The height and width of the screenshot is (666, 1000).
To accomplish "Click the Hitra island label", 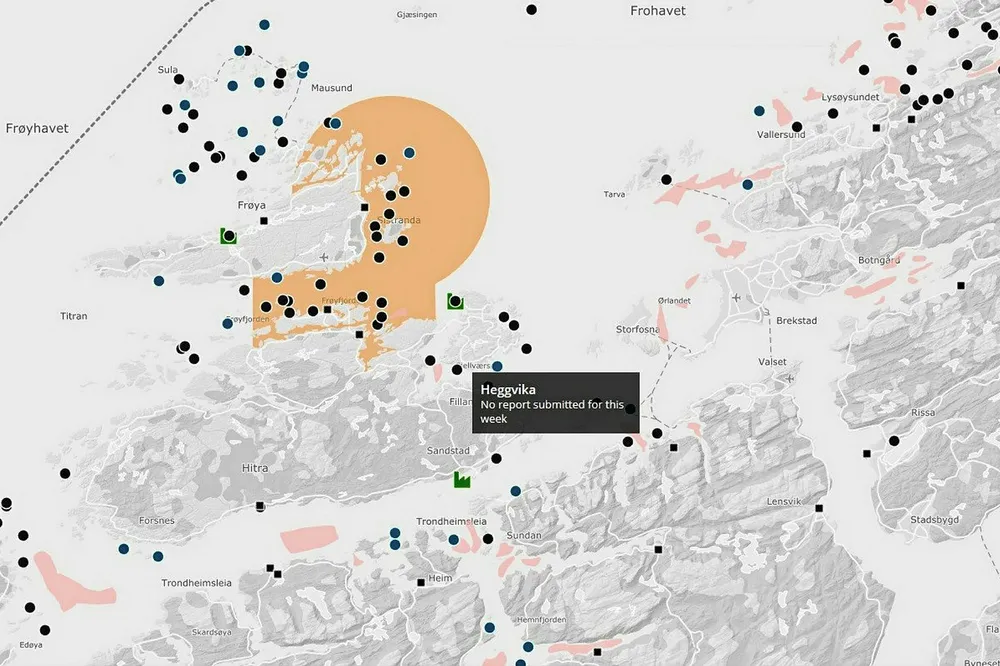I will [255, 468].
